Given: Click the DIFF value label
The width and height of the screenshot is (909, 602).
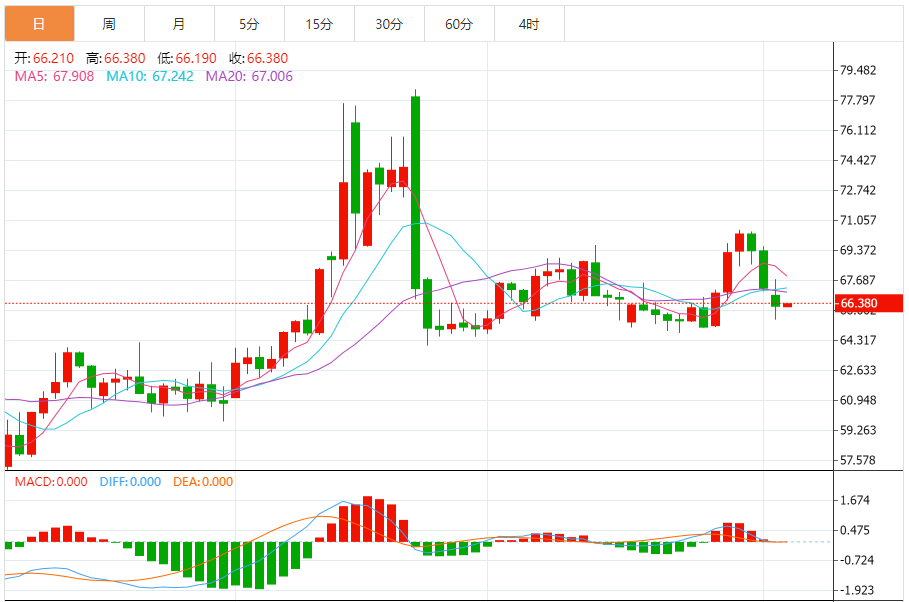Looking at the screenshot, I should pos(130,482).
